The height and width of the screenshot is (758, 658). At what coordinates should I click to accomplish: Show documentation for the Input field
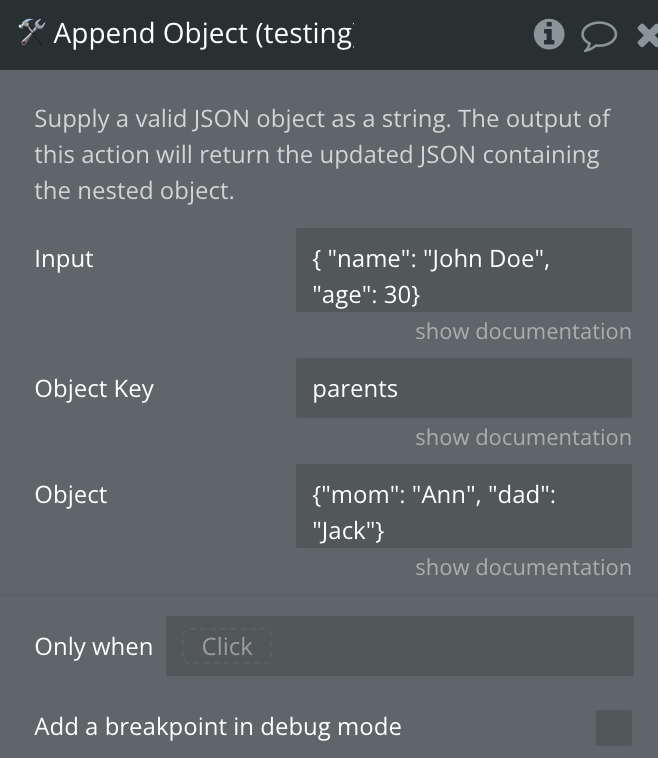pos(523,332)
